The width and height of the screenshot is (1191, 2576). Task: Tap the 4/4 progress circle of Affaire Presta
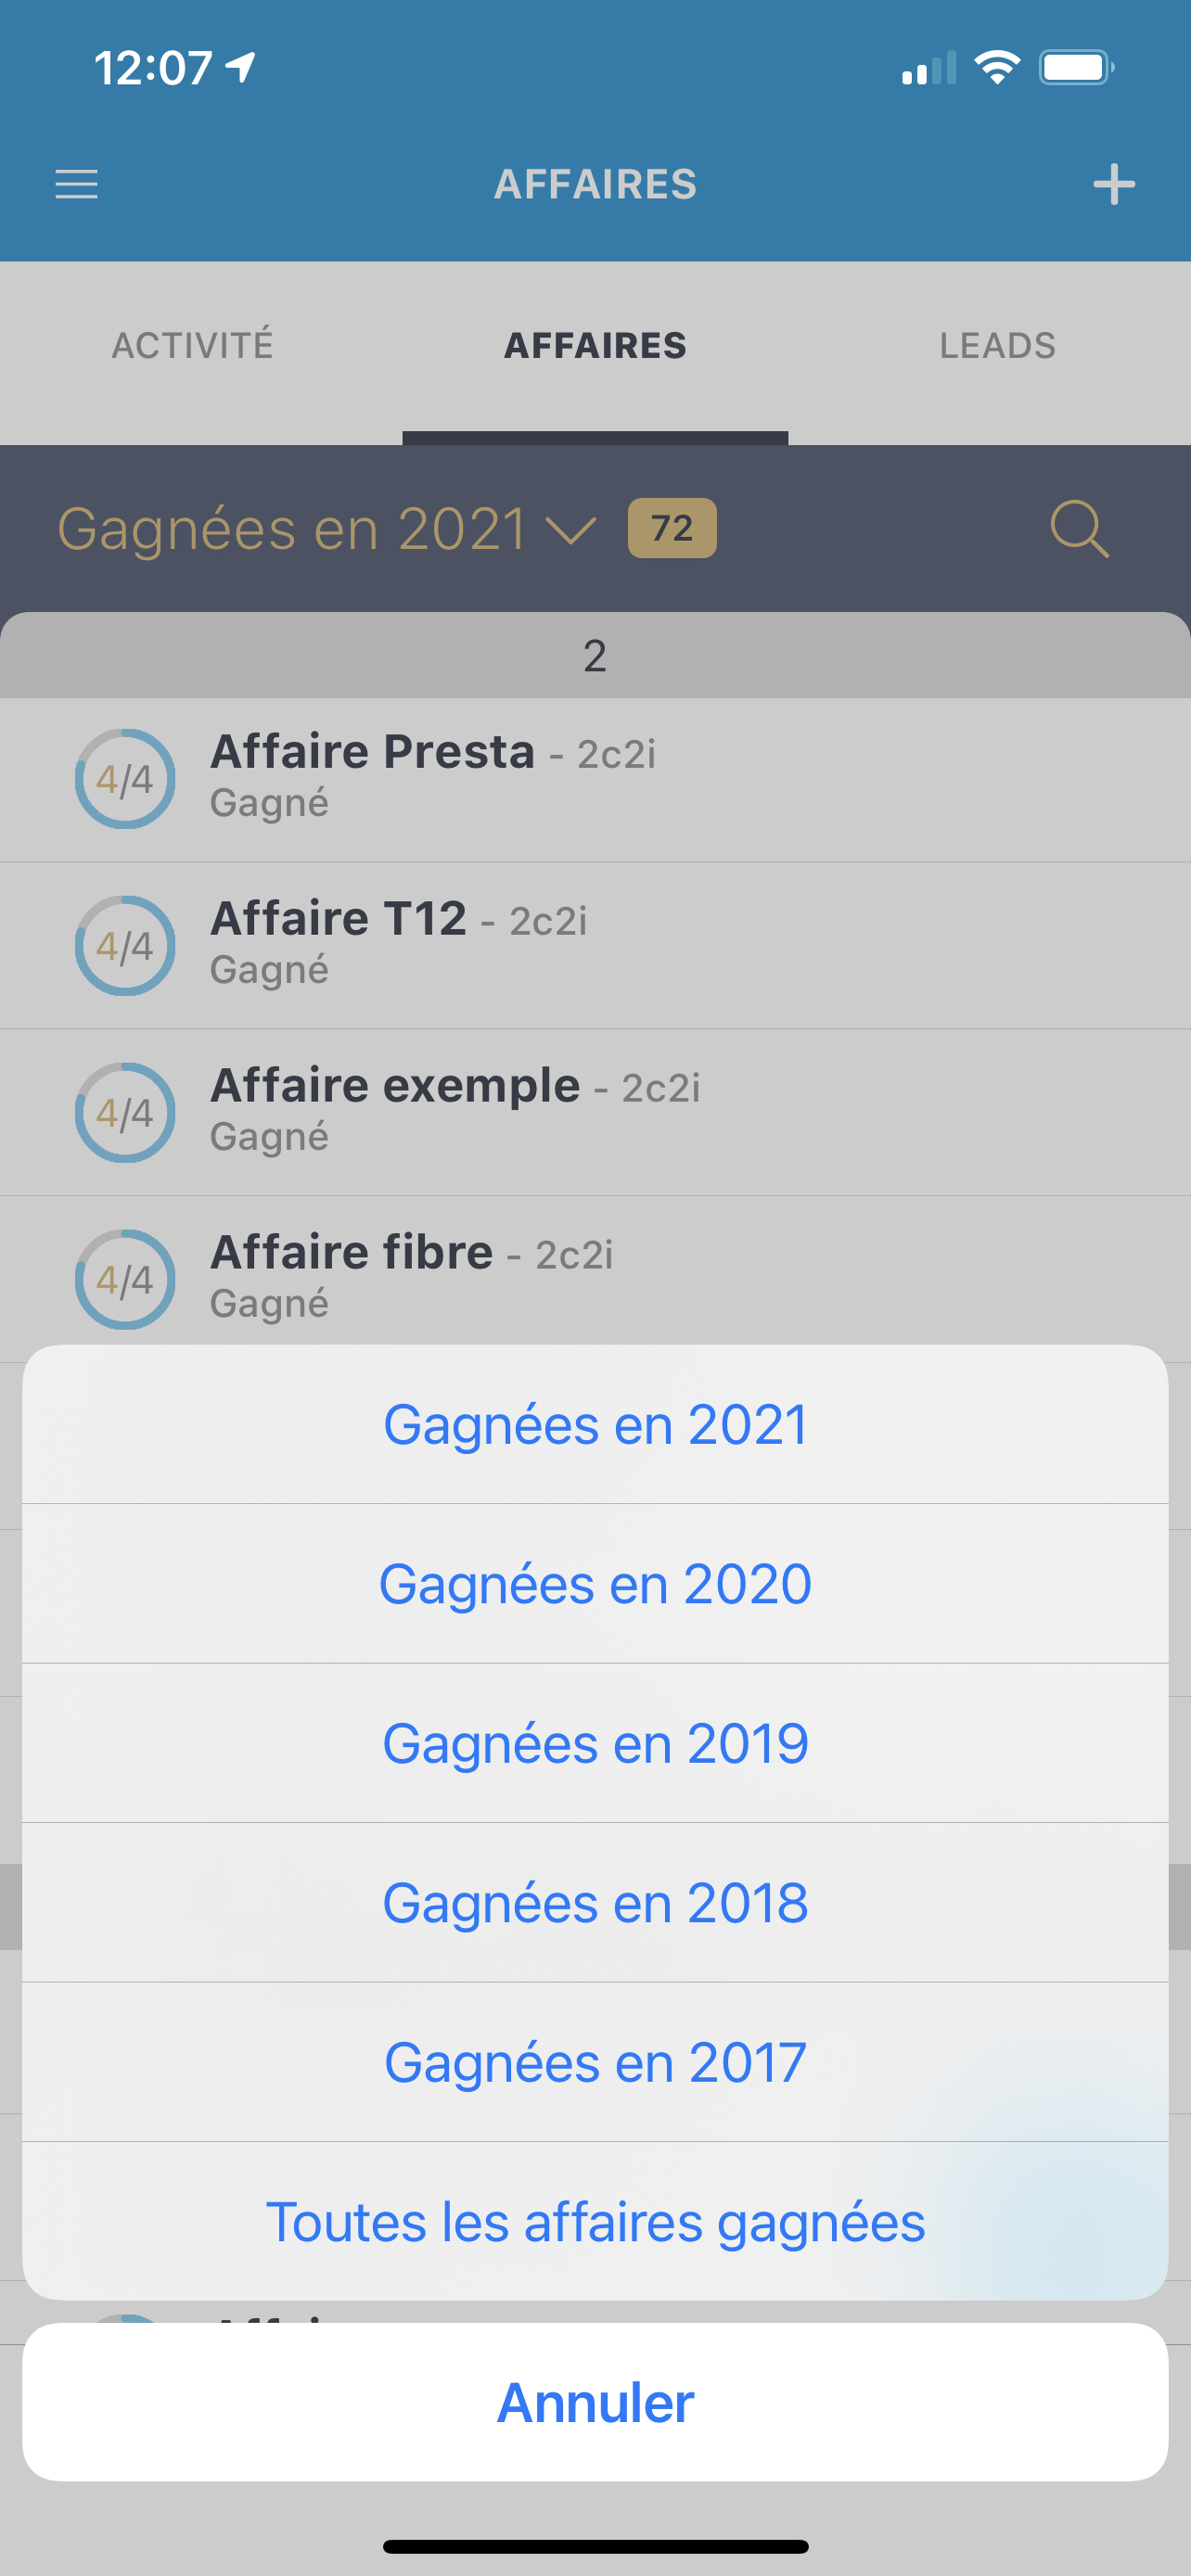[x=125, y=779]
